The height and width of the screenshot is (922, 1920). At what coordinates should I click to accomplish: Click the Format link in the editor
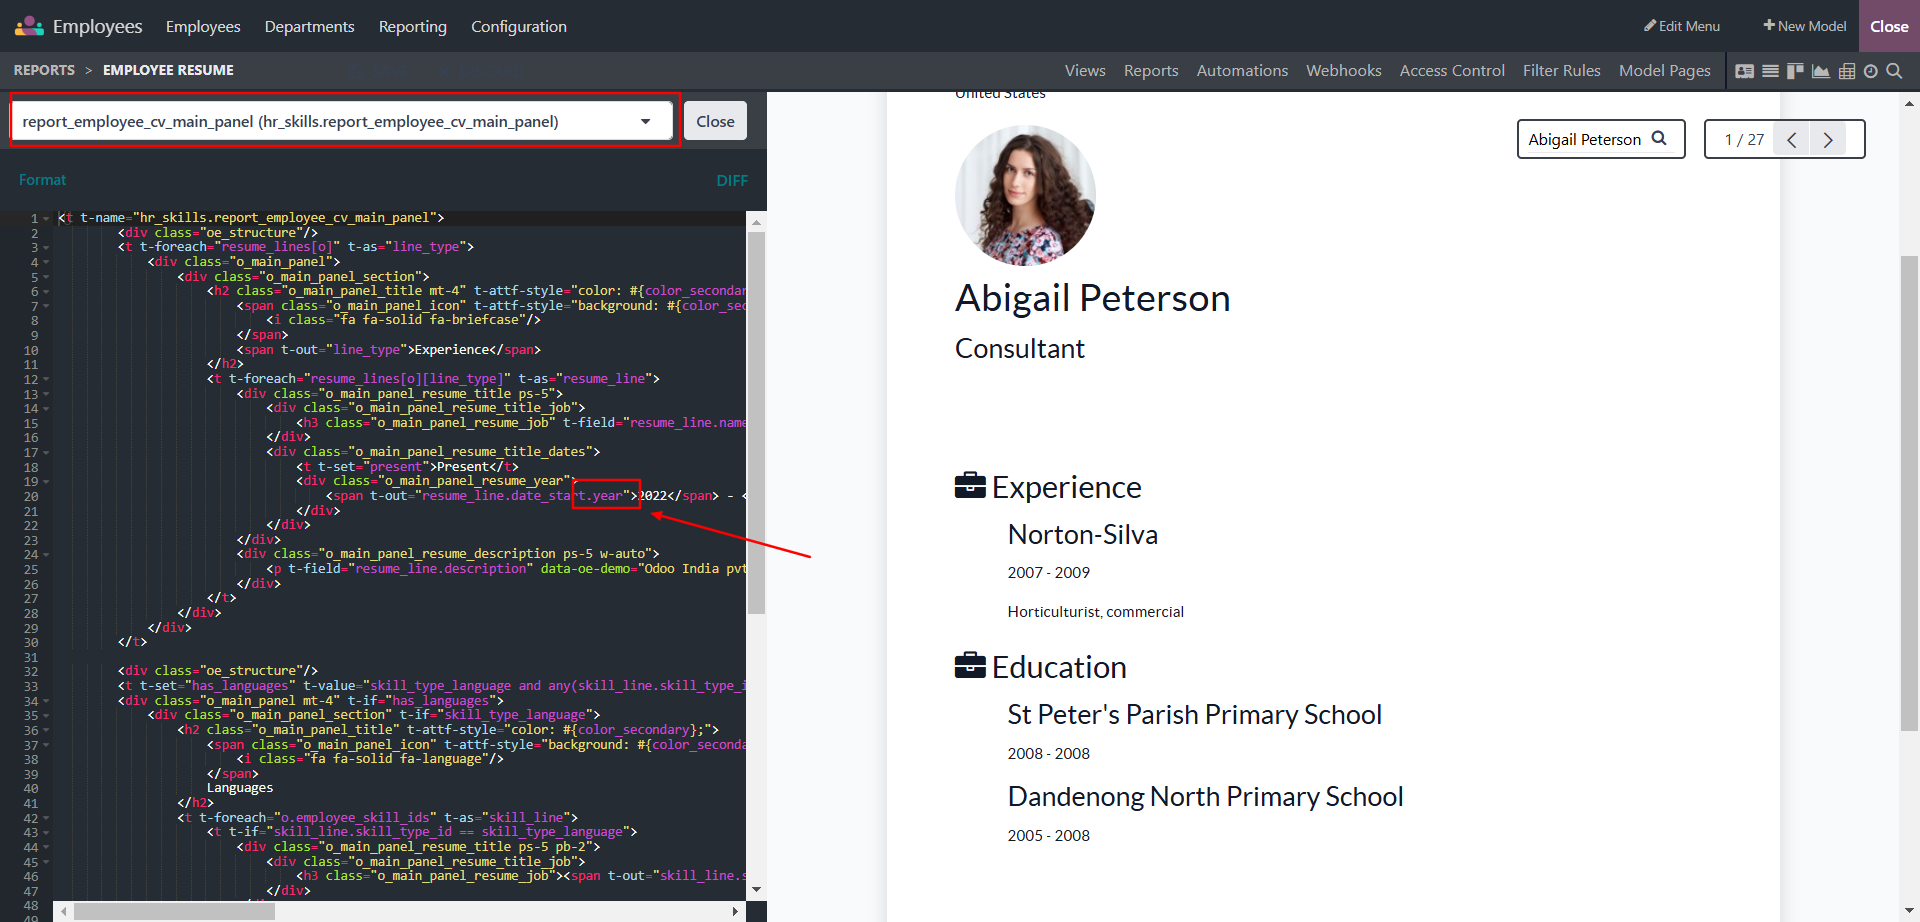[42, 180]
